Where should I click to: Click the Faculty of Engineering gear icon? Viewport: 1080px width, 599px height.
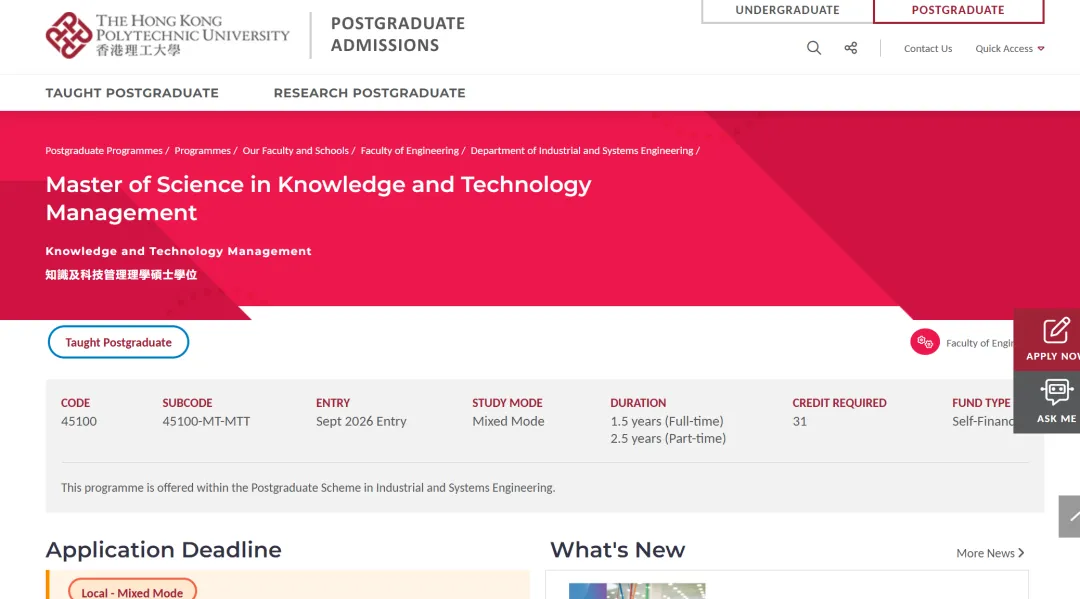[925, 342]
